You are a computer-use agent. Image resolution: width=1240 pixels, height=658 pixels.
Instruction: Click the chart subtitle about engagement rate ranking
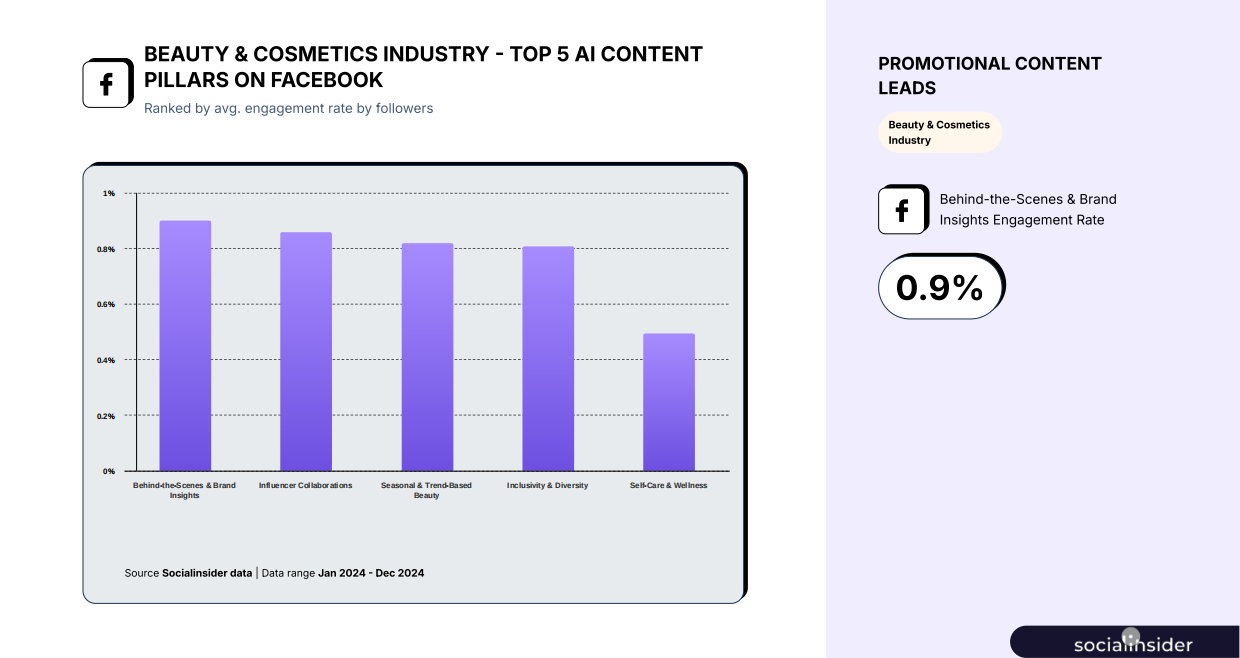click(x=289, y=108)
